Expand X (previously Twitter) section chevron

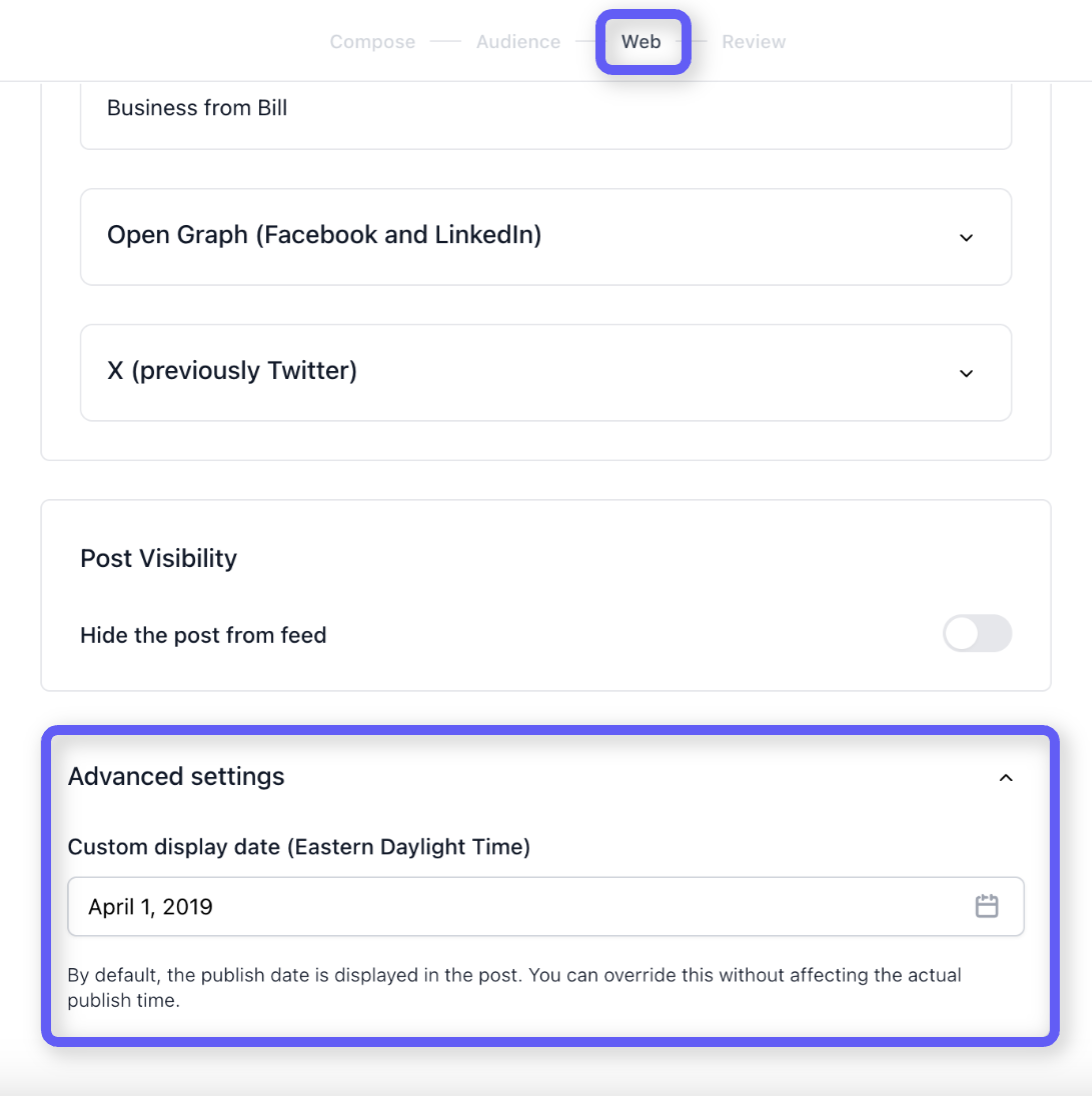pos(966,372)
